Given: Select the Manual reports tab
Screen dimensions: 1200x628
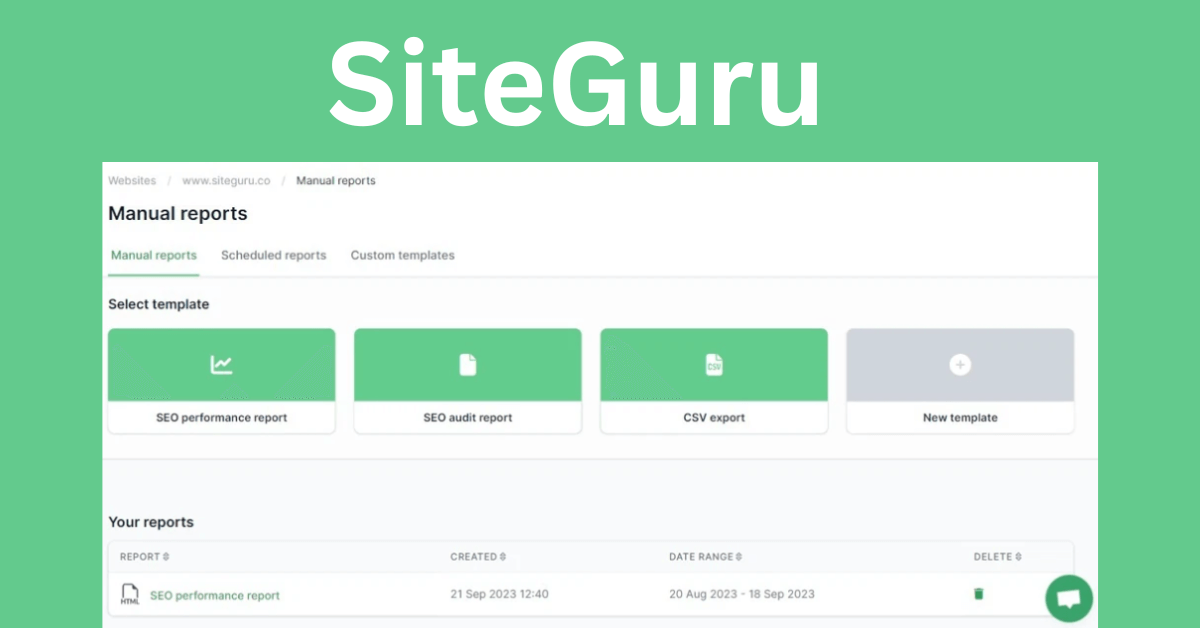Looking at the screenshot, I should [x=154, y=255].
